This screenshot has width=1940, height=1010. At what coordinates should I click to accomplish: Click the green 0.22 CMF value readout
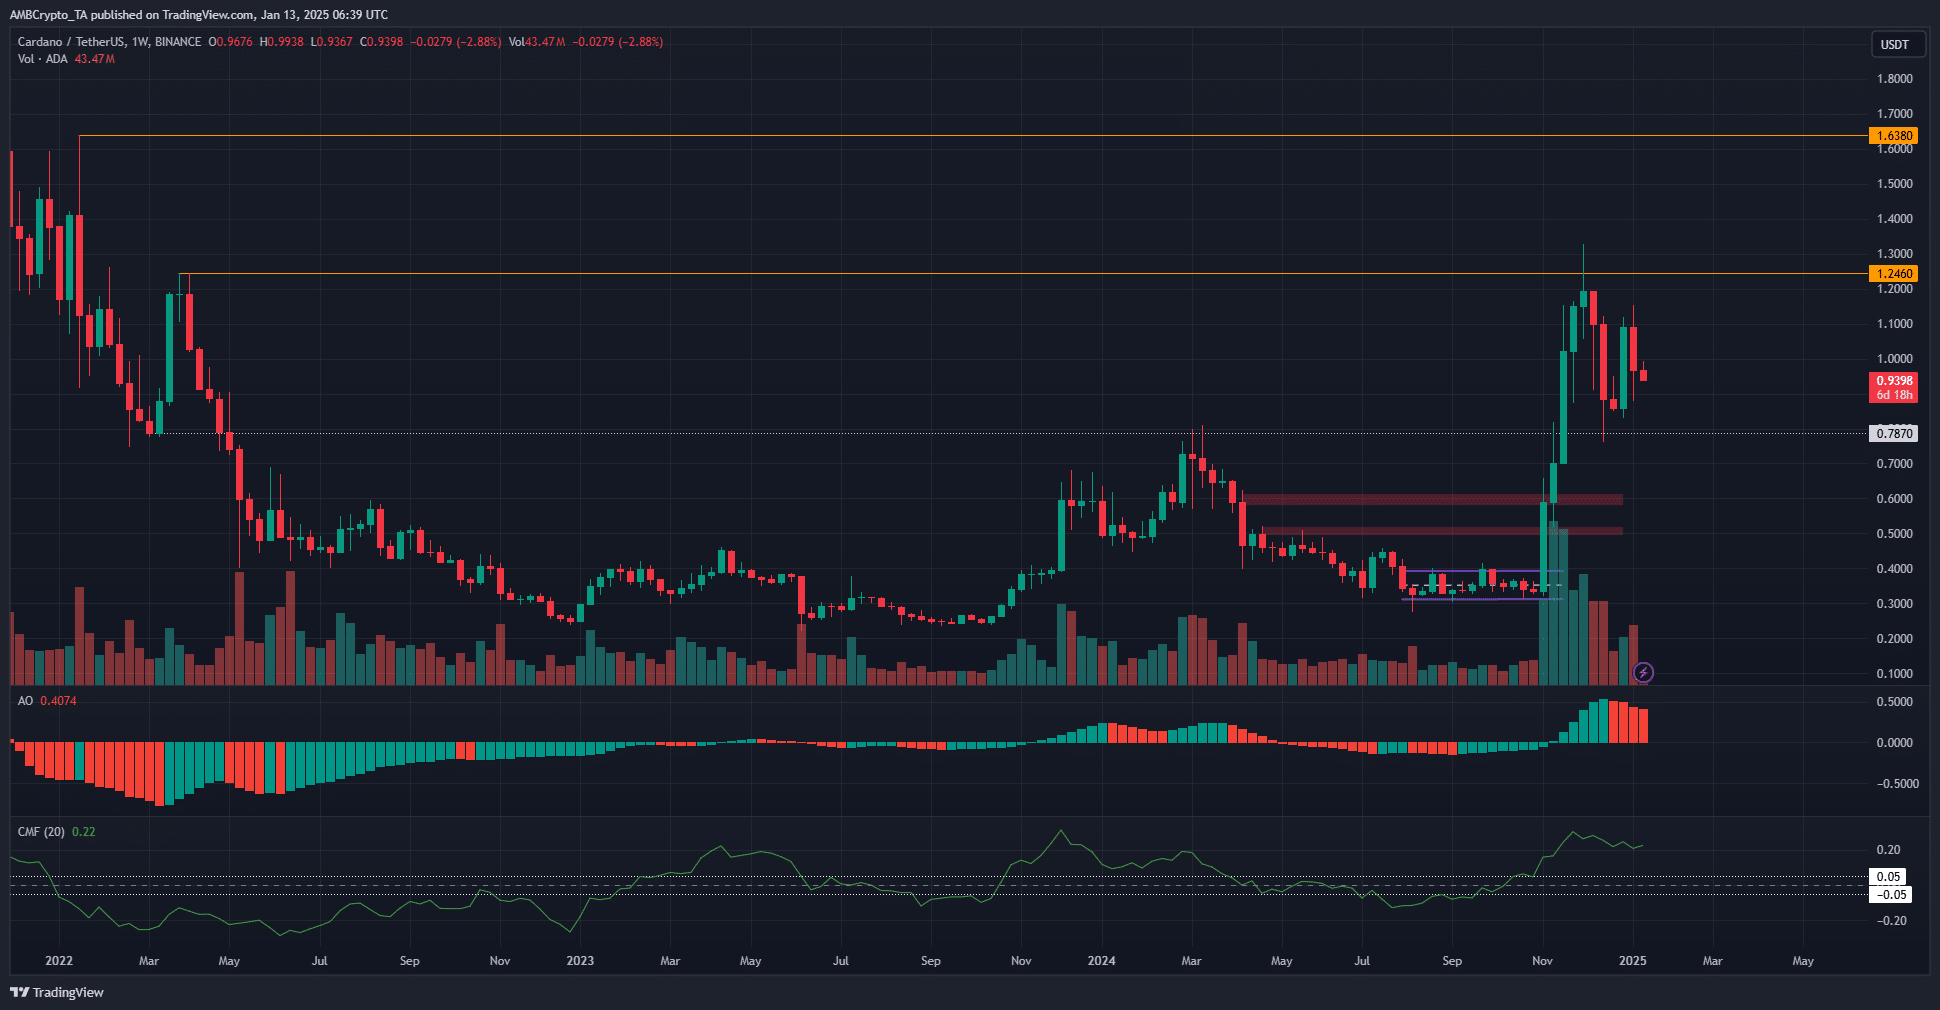click(83, 831)
